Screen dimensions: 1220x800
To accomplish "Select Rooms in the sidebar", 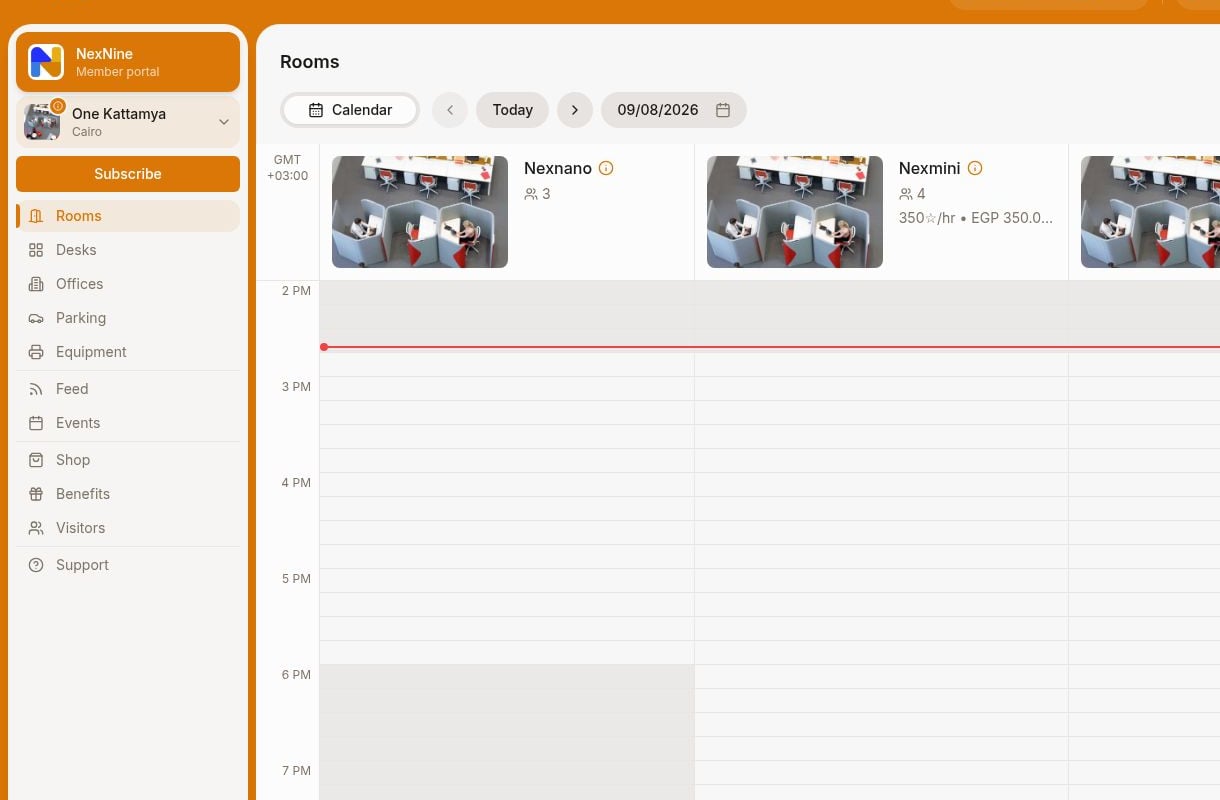I will (x=128, y=216).
